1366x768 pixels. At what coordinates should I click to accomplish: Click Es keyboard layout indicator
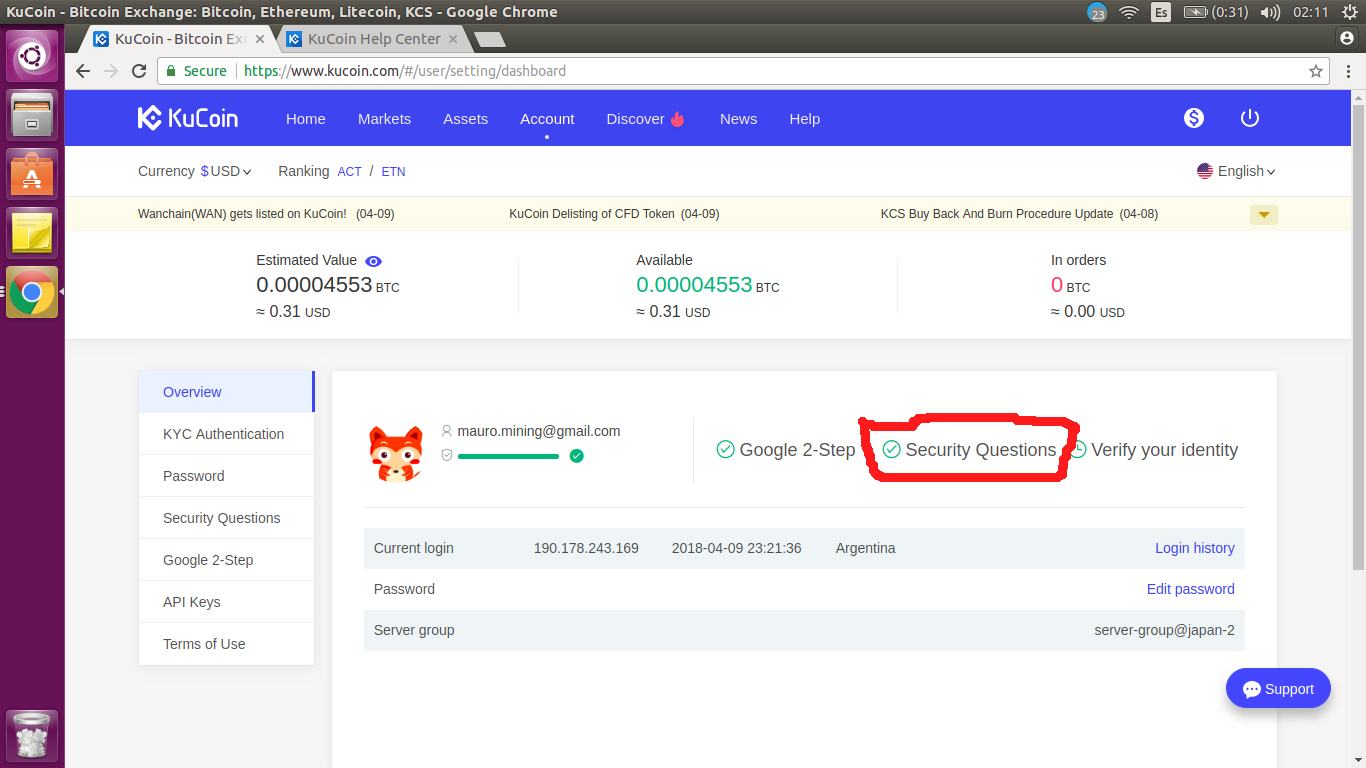(x=1161, y=12)
